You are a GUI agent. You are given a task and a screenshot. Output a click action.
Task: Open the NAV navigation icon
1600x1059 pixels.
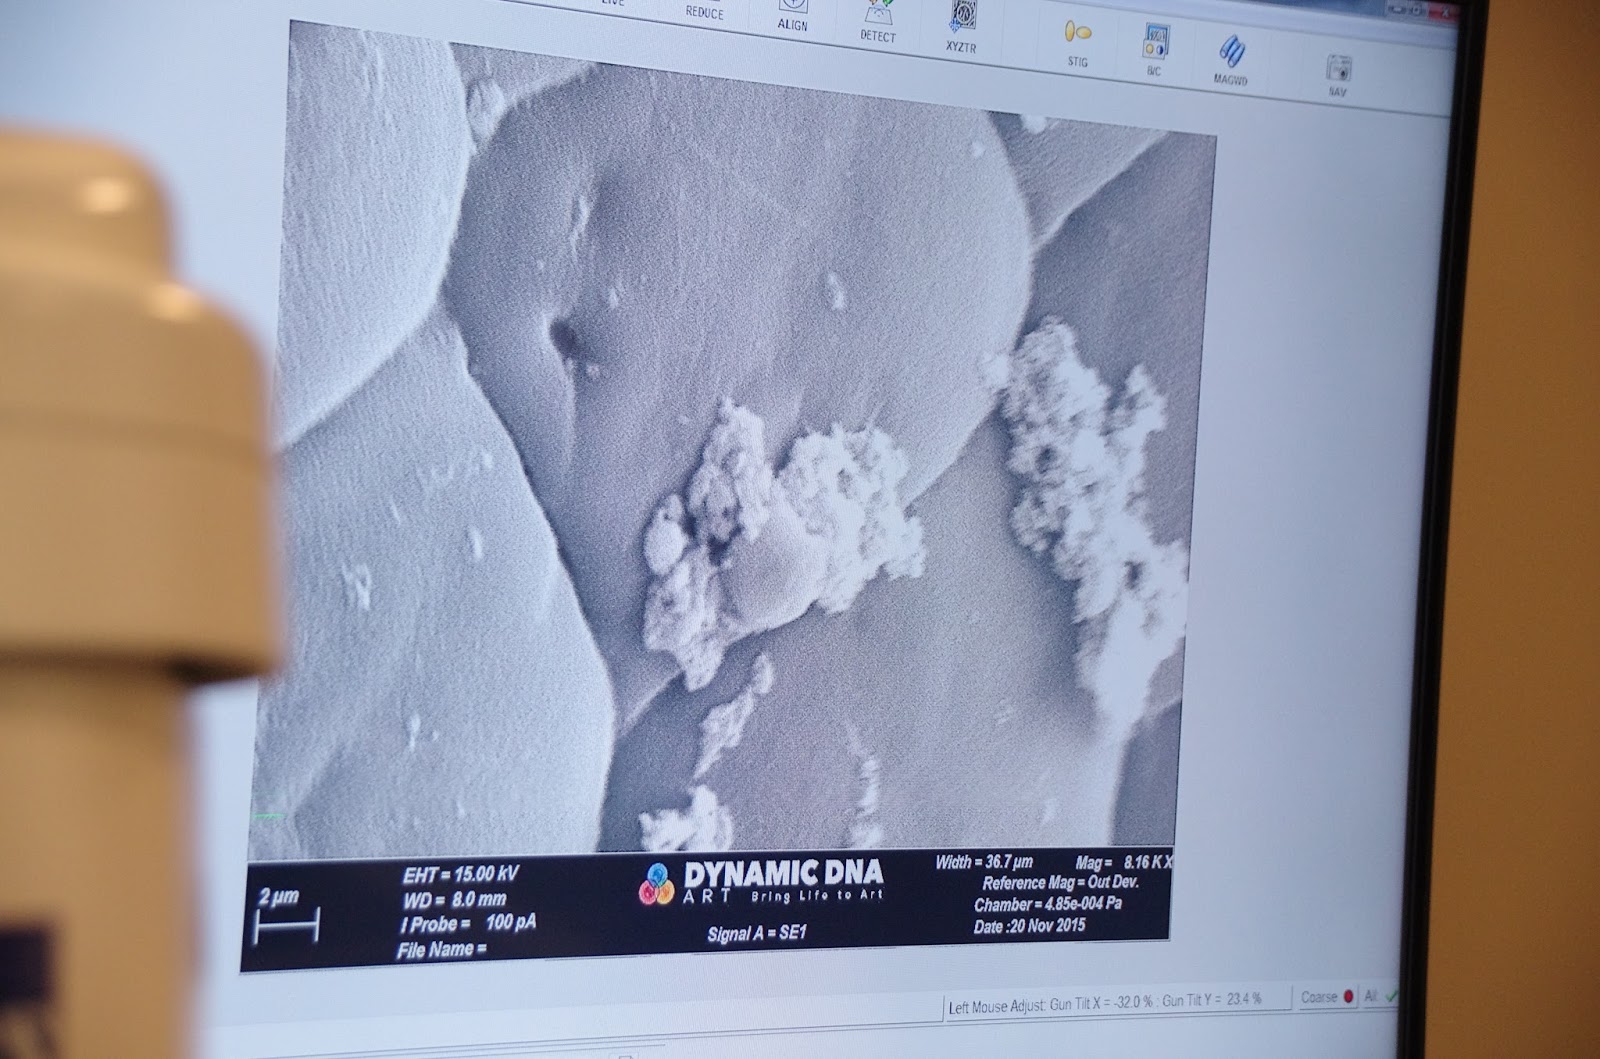[x=1338, y=76]
